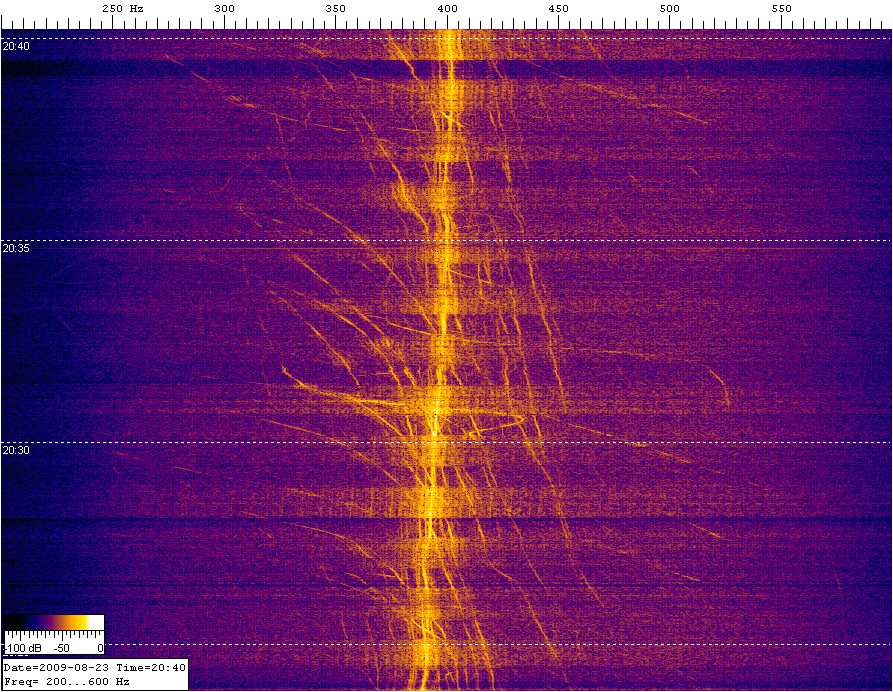Select the 350 frequency axis label
The height and width of the screenshot is (692, 893).
[x=336, y=8]
